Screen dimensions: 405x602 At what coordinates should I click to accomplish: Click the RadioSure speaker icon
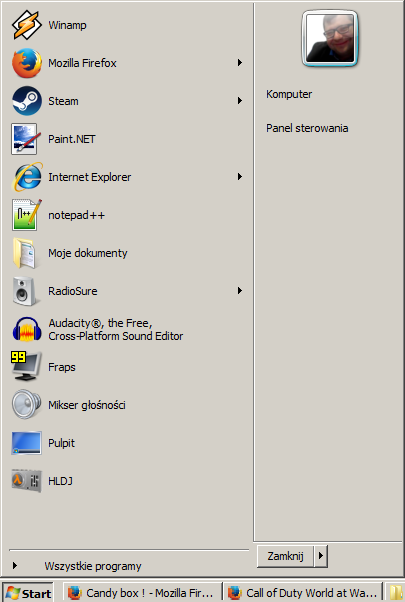pos(25,291)
